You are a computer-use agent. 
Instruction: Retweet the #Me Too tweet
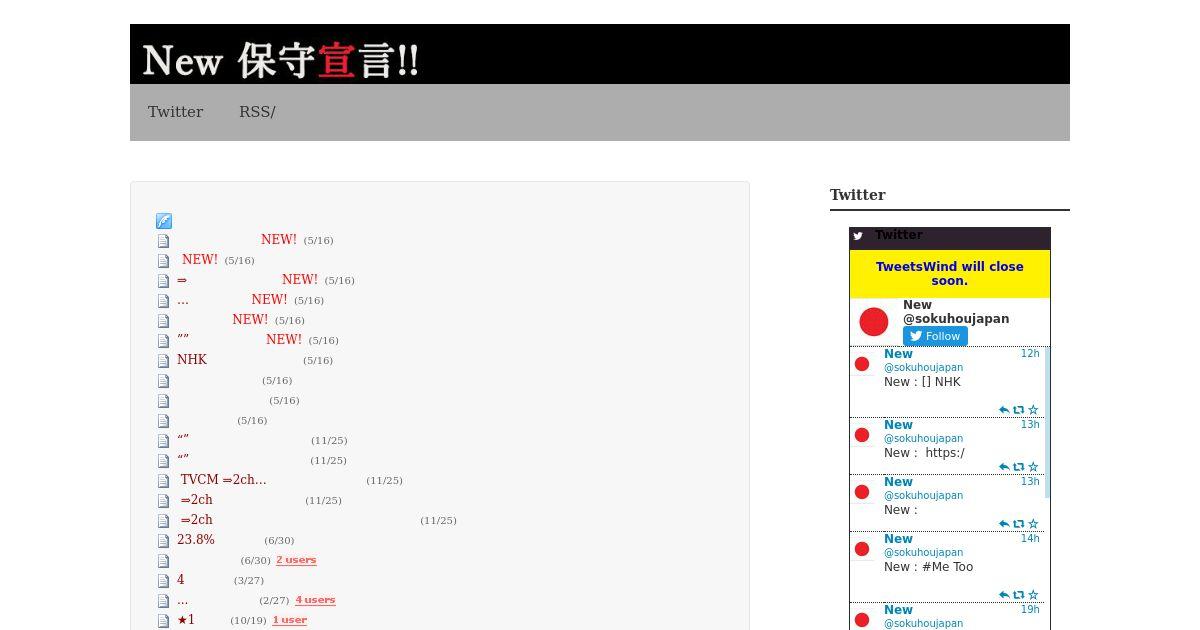tap(1019, 595)
